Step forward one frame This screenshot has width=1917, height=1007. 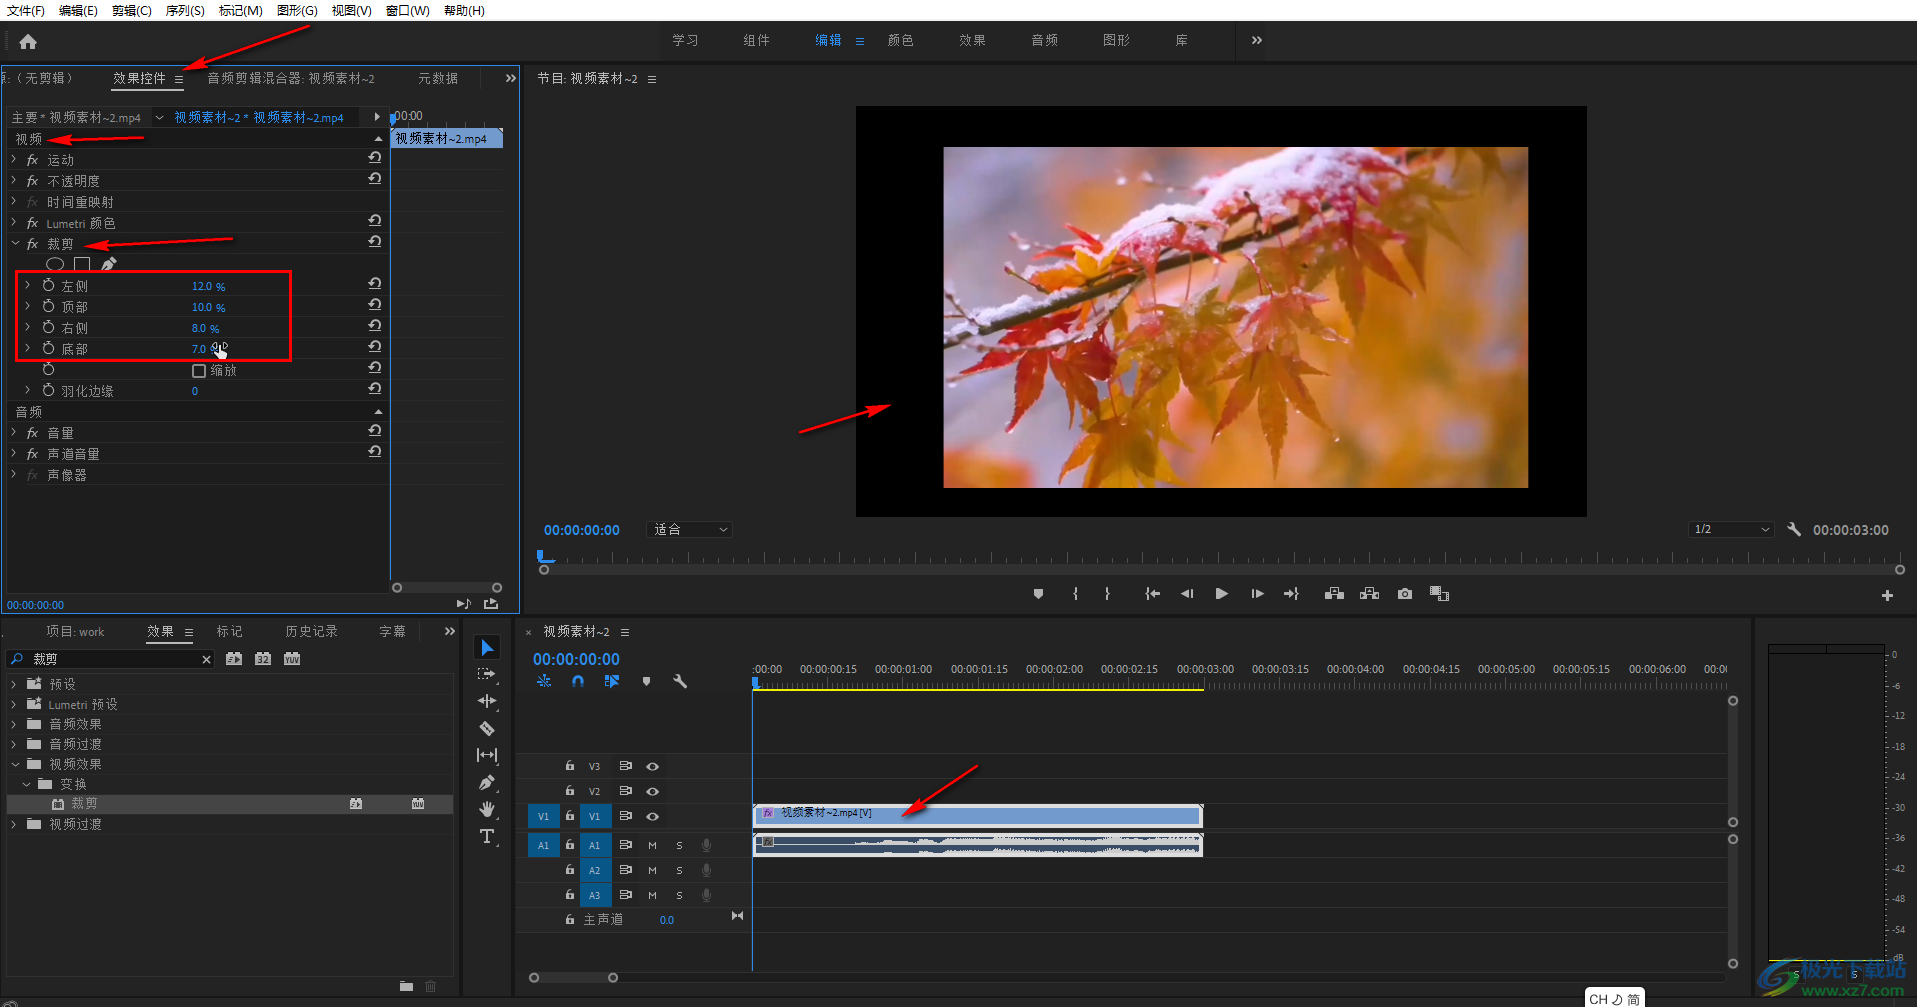1257,594
